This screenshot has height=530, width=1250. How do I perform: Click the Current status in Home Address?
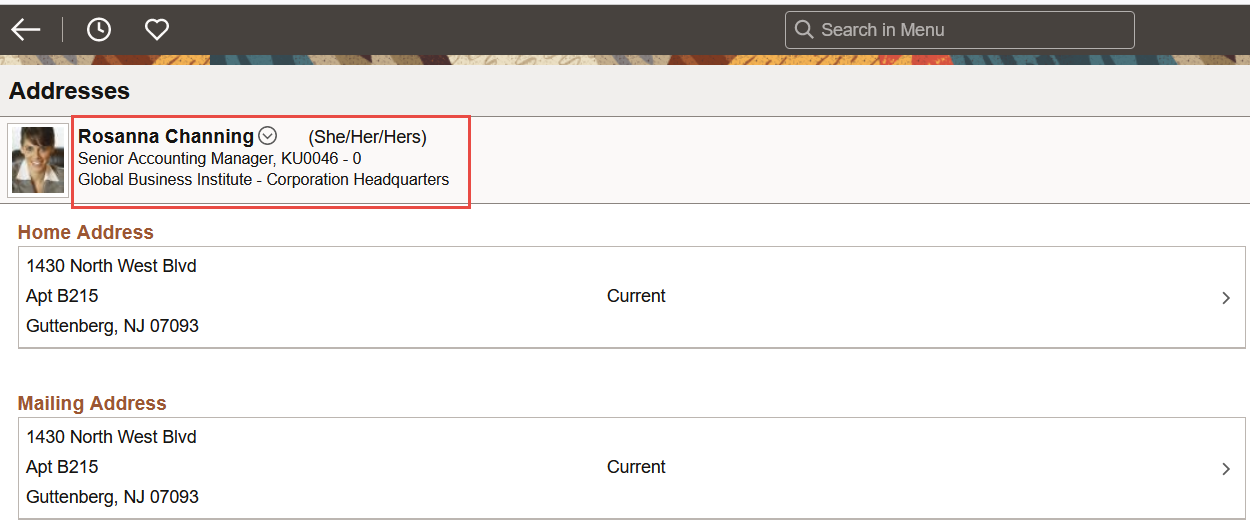636,296
